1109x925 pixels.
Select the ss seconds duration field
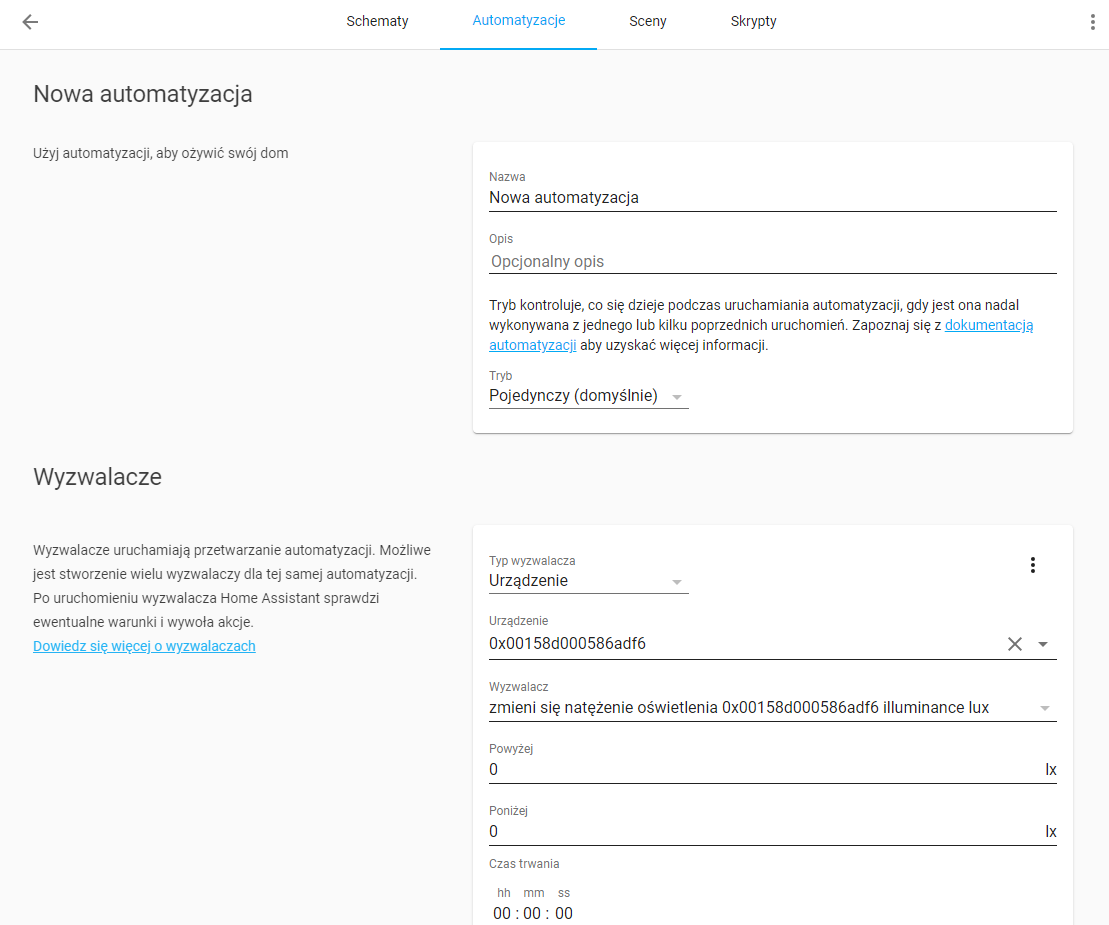click(x=564, y=913)
